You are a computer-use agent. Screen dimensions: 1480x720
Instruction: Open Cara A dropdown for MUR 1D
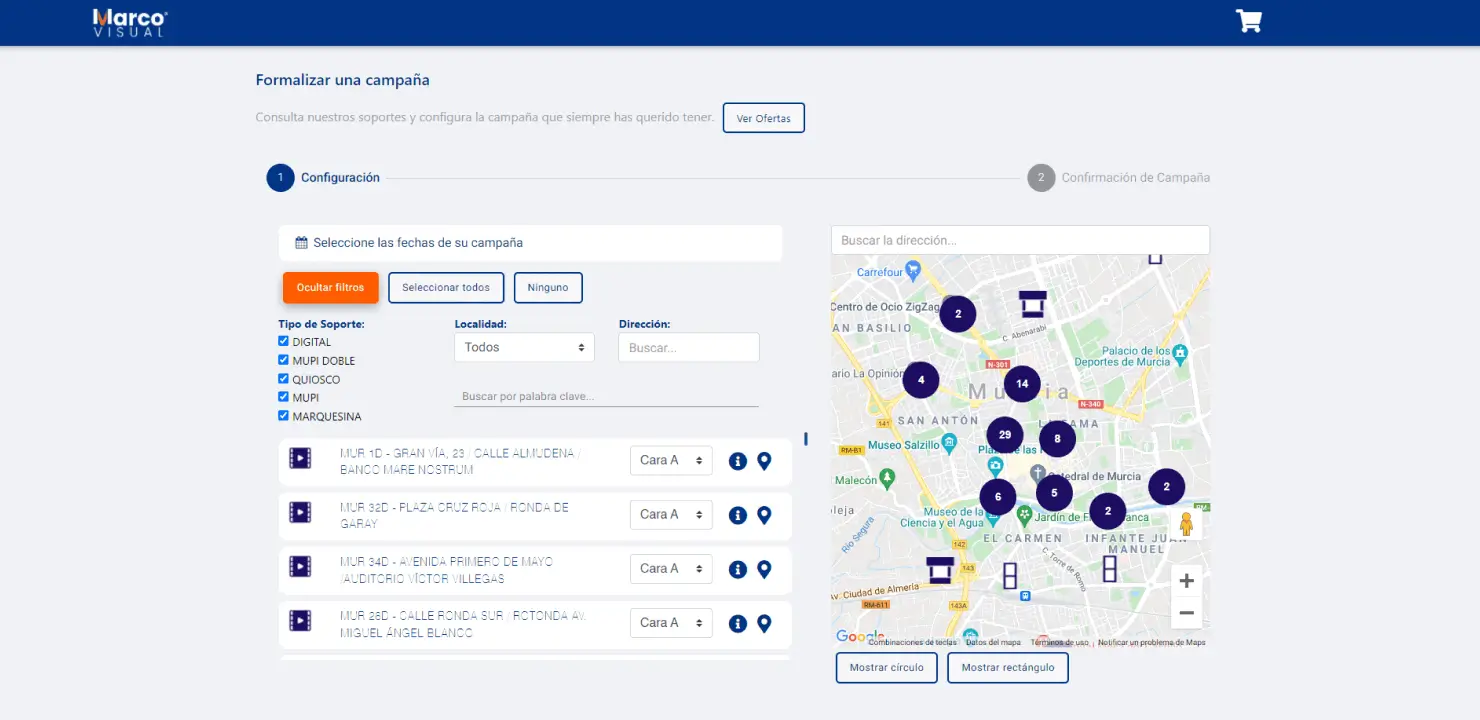coord(671,461)
